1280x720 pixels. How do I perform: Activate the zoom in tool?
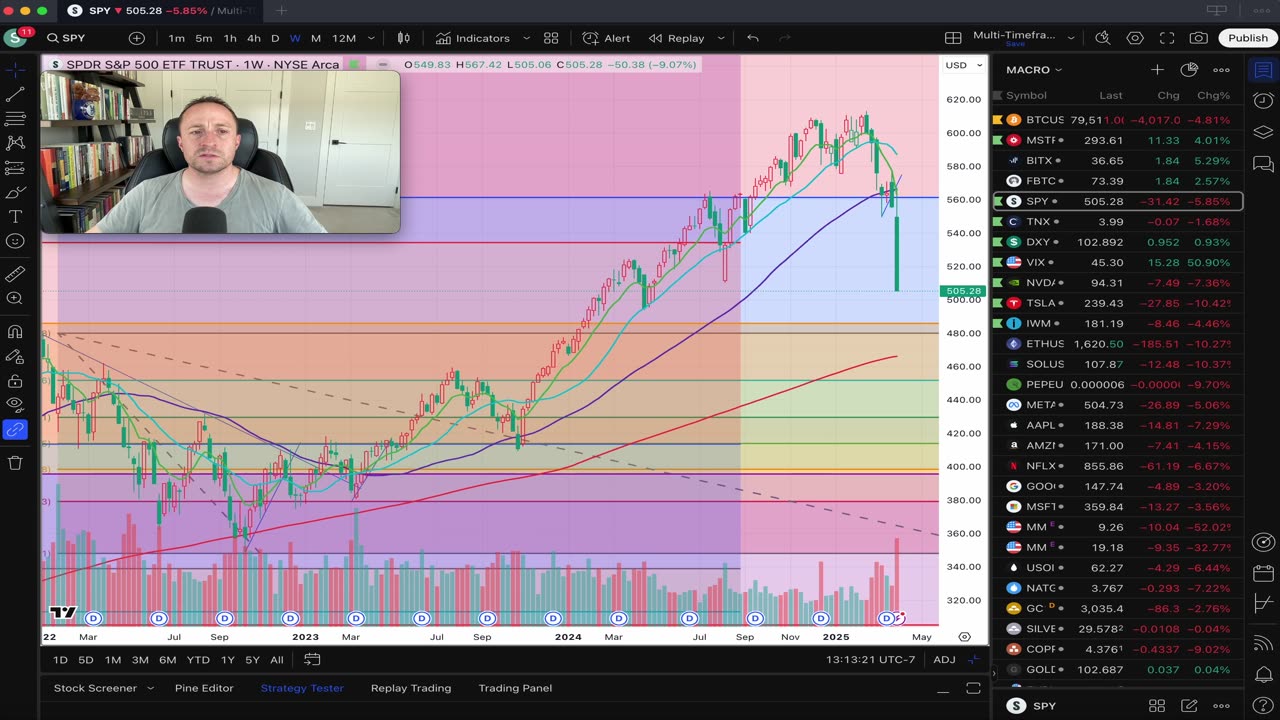[x=15, y=298]
